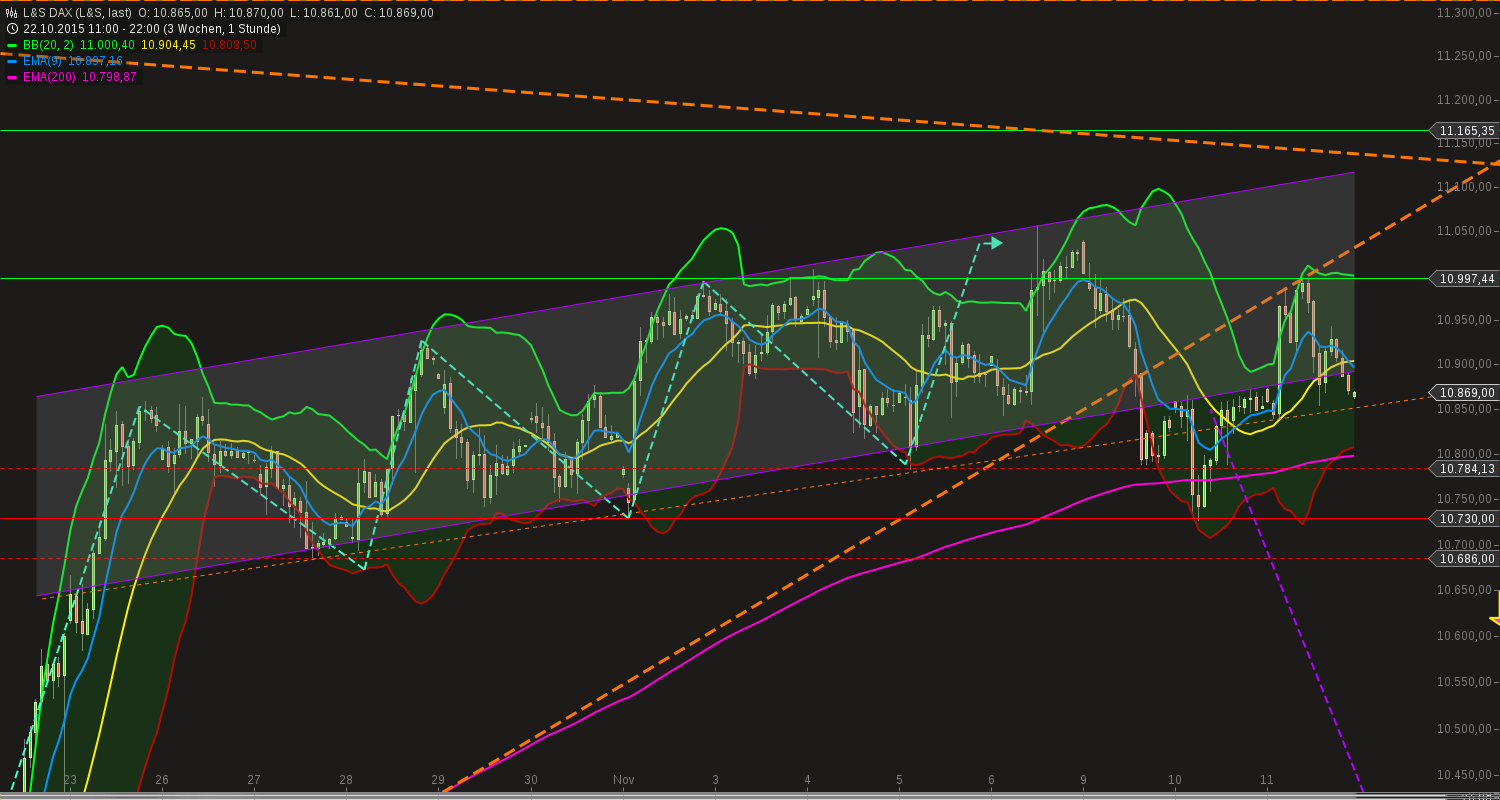Click the 11.250,00 price axis tick
1500x800 pixels.
point(1465,56)
